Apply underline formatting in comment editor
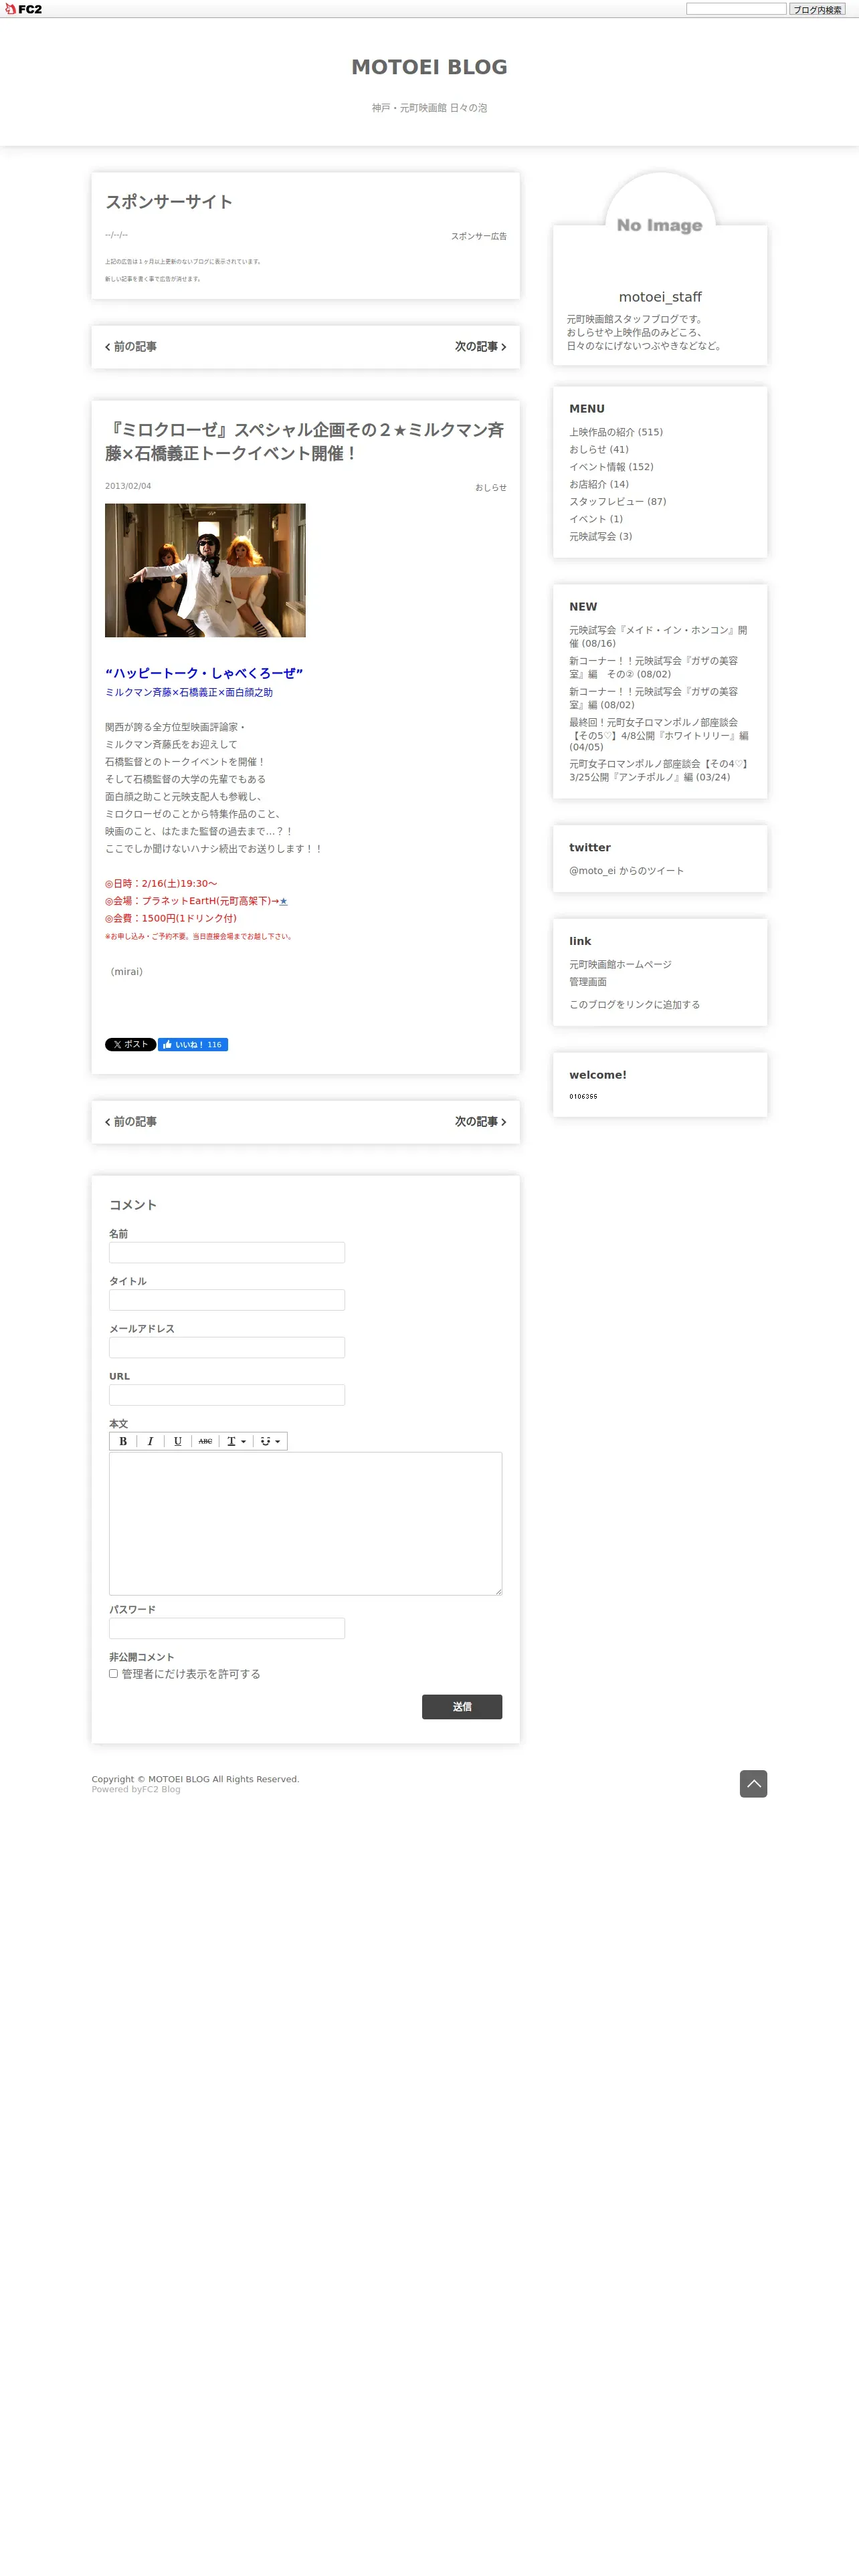 [178, 1441]
